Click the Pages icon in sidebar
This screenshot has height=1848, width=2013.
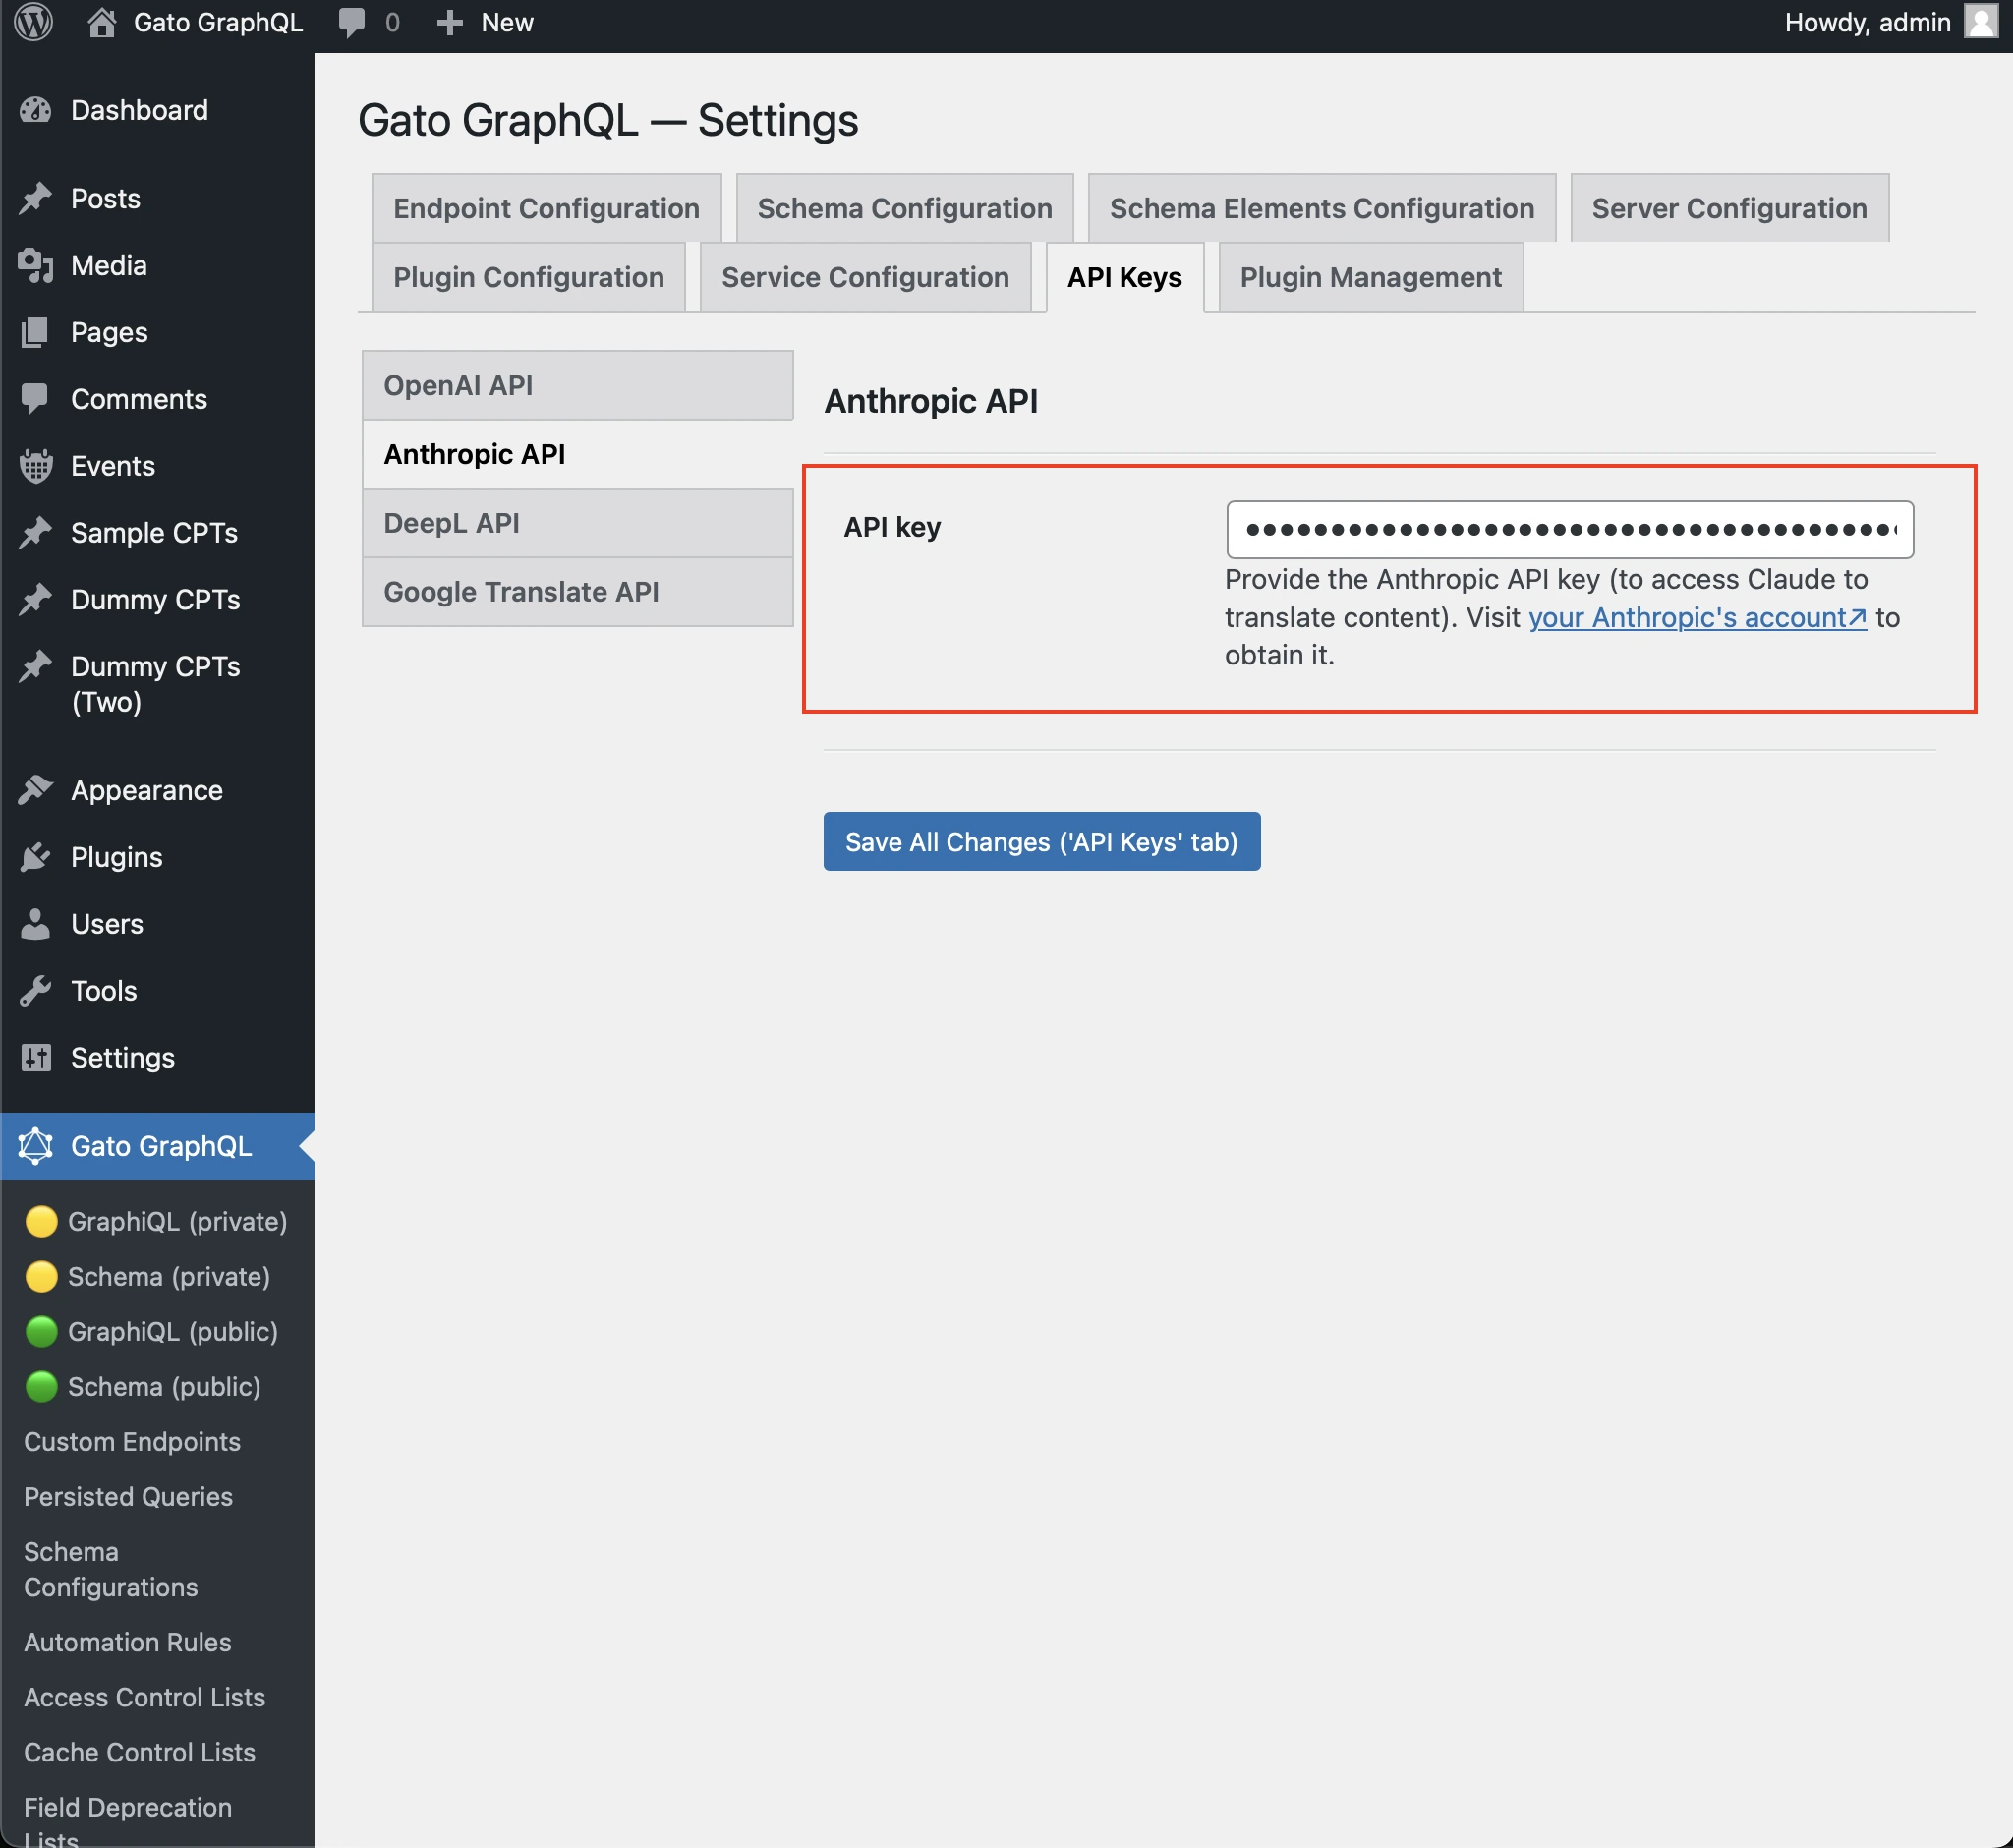tap(36, 332)
